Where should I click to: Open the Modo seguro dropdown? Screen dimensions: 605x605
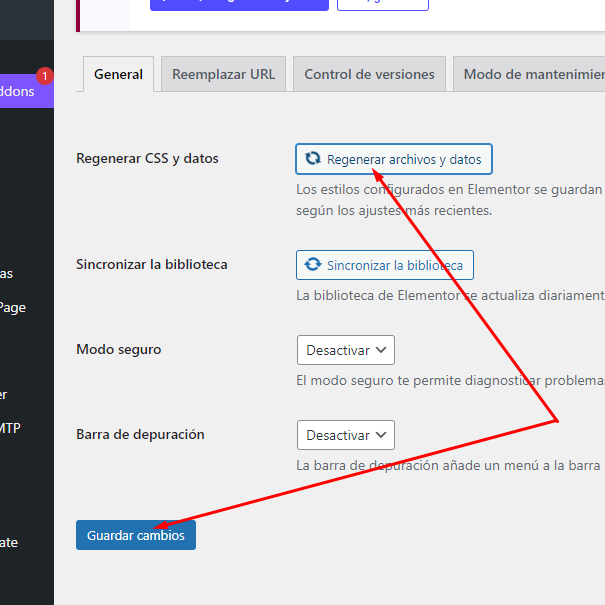click(345, 350)
